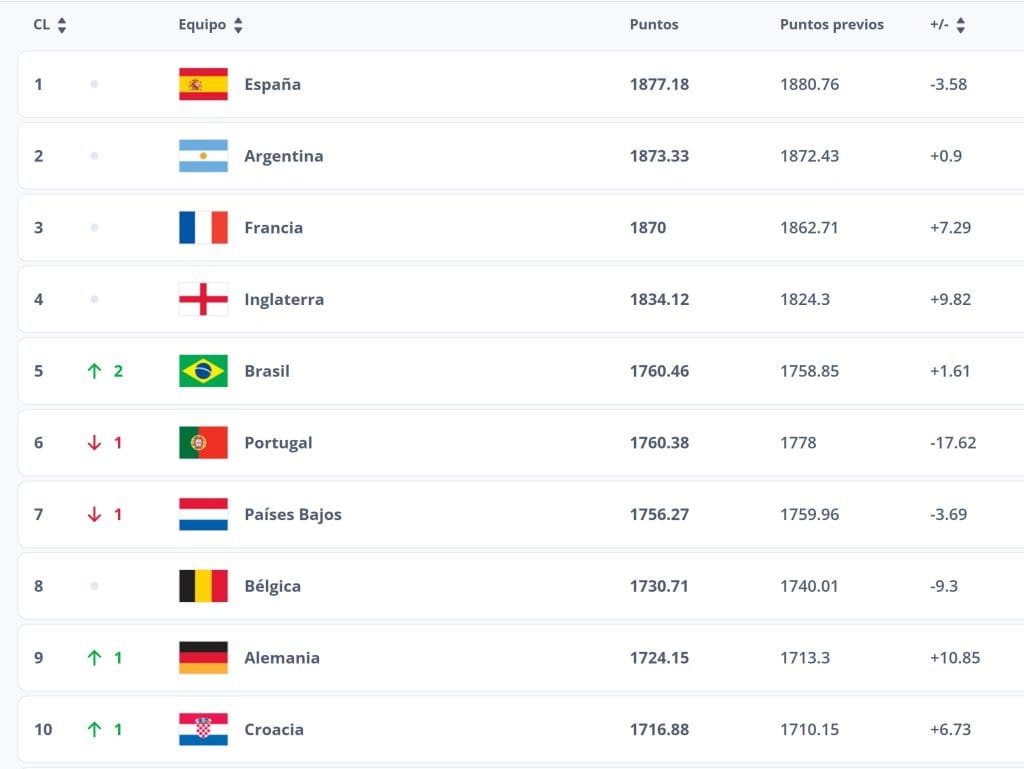Click the France flag icon
This screenshot has width=1024, height=769.
(x=203, y=228)
